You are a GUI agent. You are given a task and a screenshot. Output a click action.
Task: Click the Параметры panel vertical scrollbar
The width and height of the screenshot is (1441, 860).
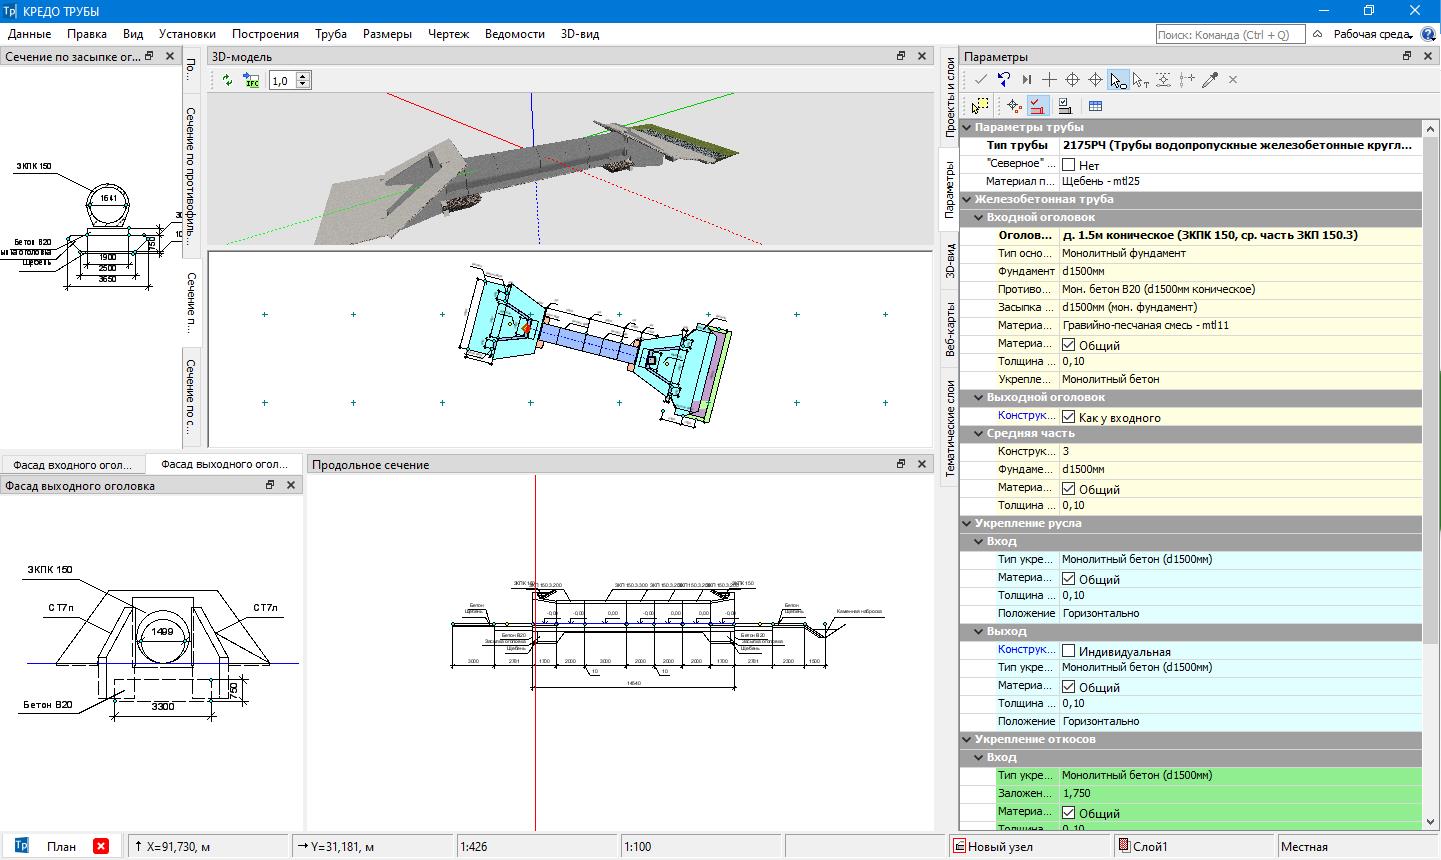(1431, 474)
